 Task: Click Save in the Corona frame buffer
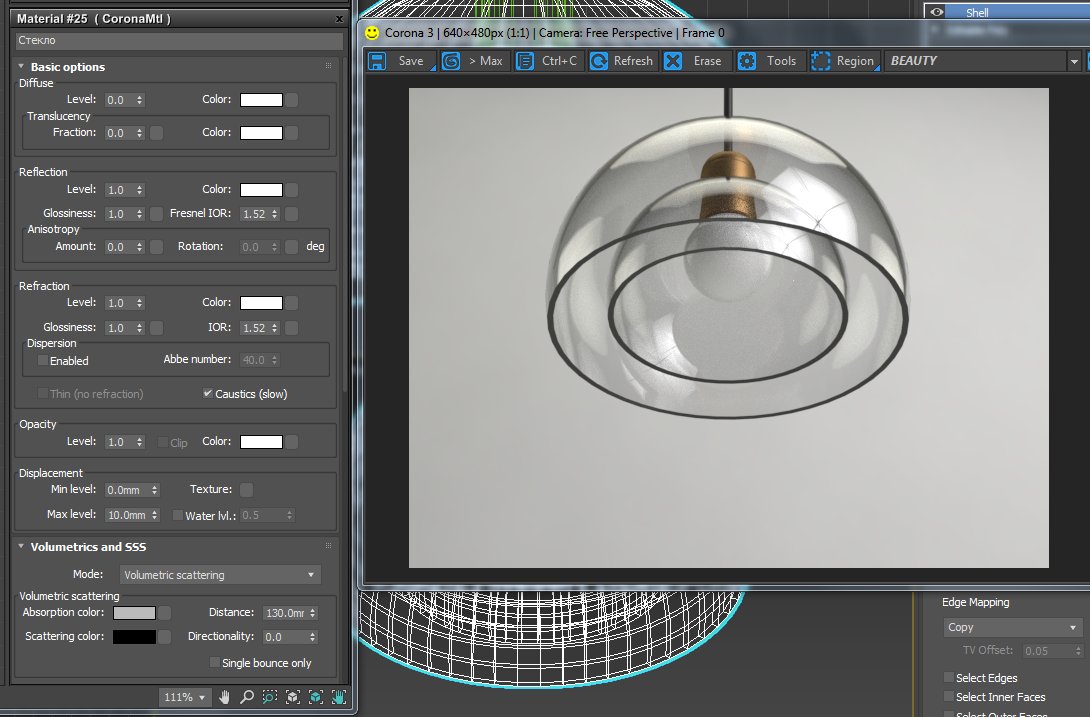click(x=399, y=61)
